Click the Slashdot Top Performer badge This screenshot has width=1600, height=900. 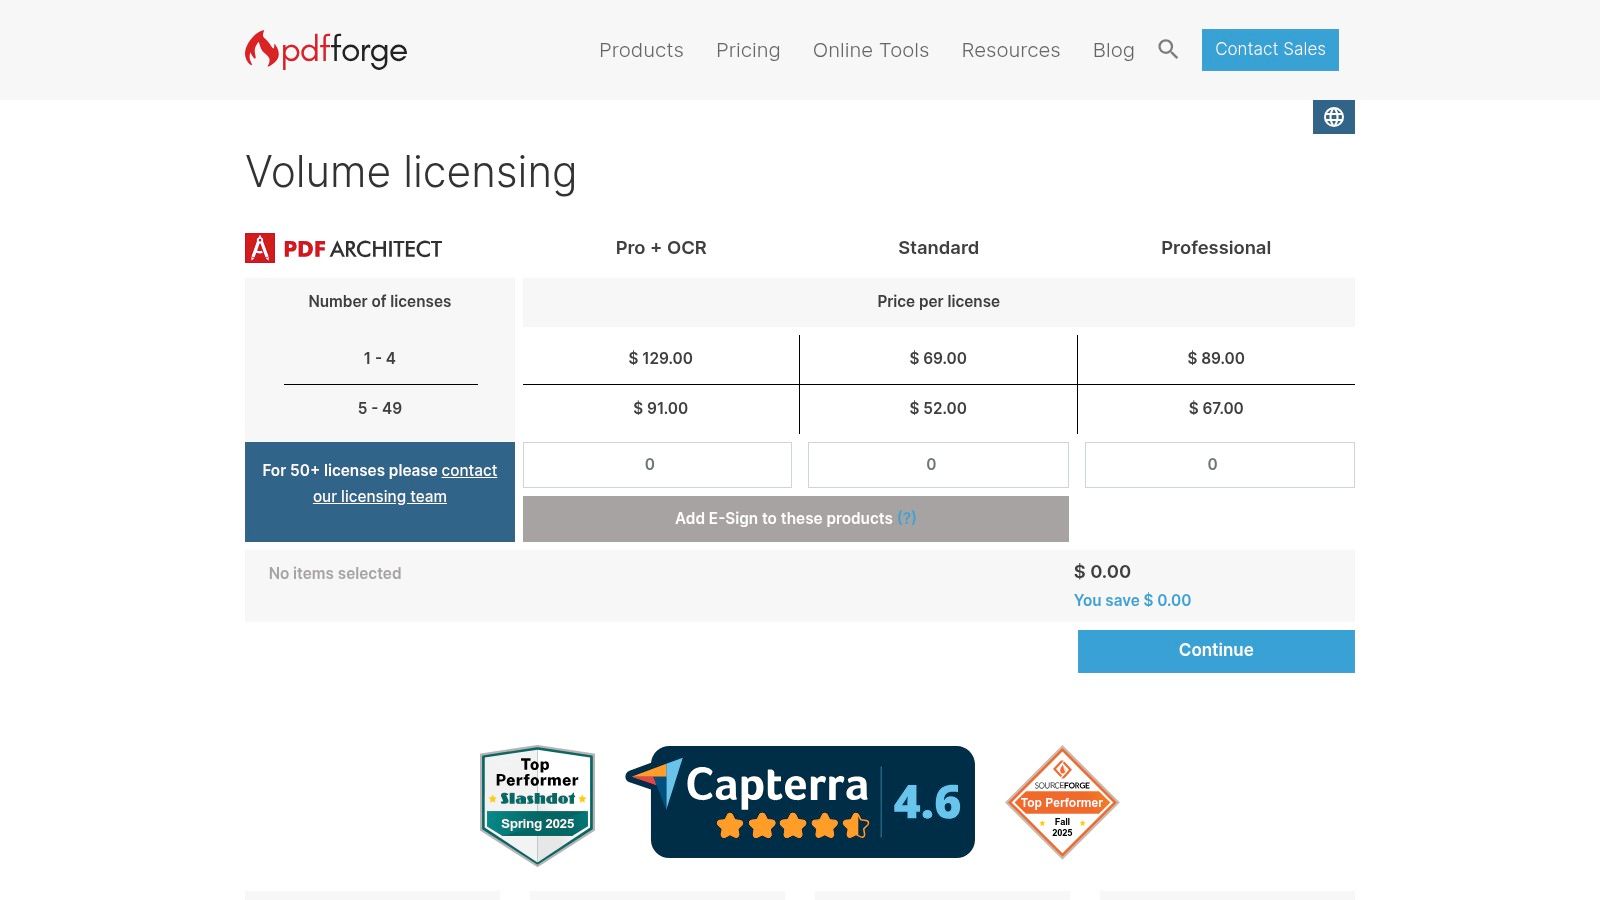(537, 804)
